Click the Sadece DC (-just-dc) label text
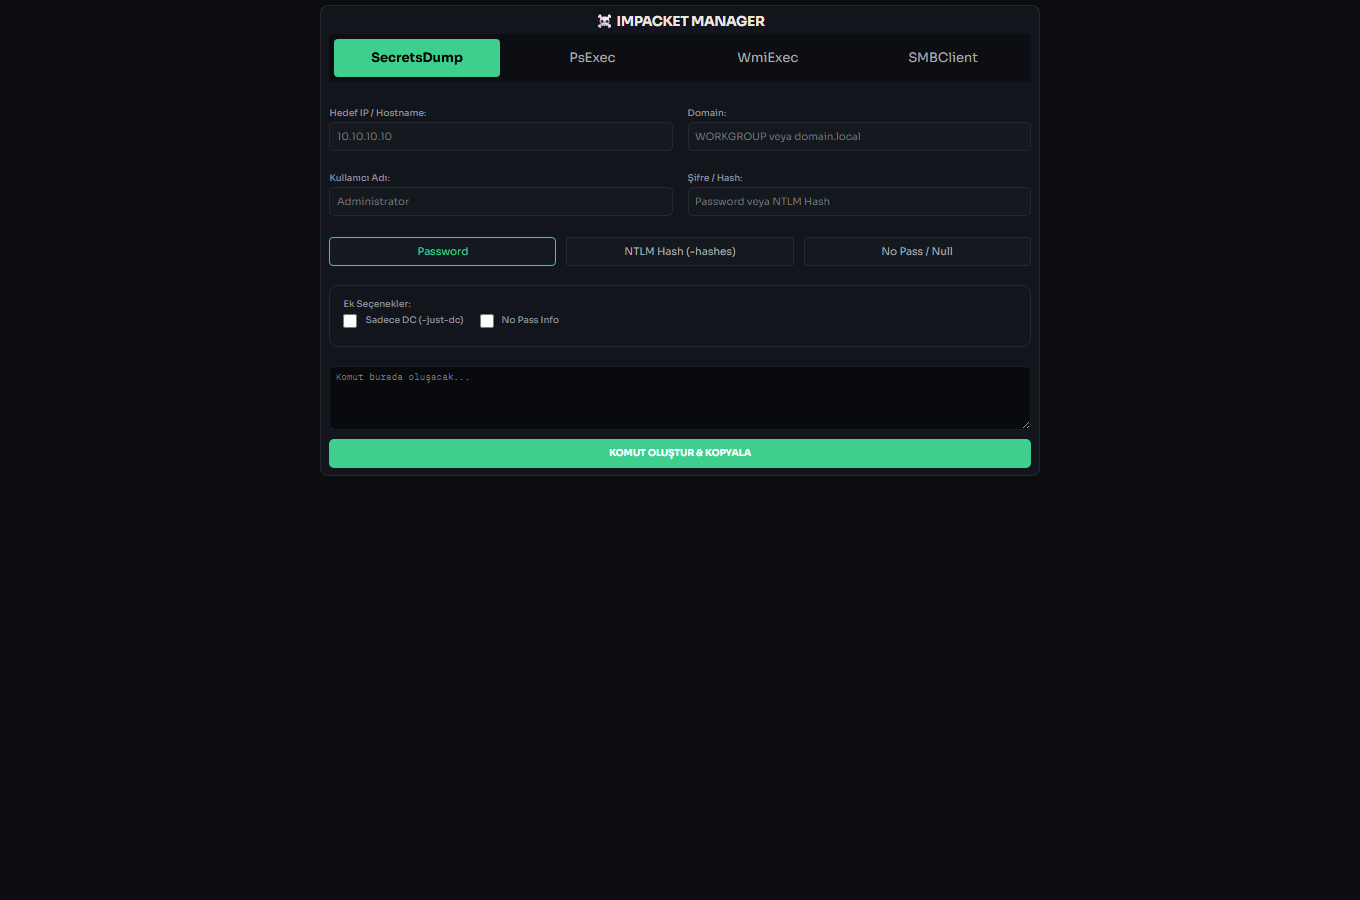This screenshot has height=900, width=1360. (x=414, y=320)
